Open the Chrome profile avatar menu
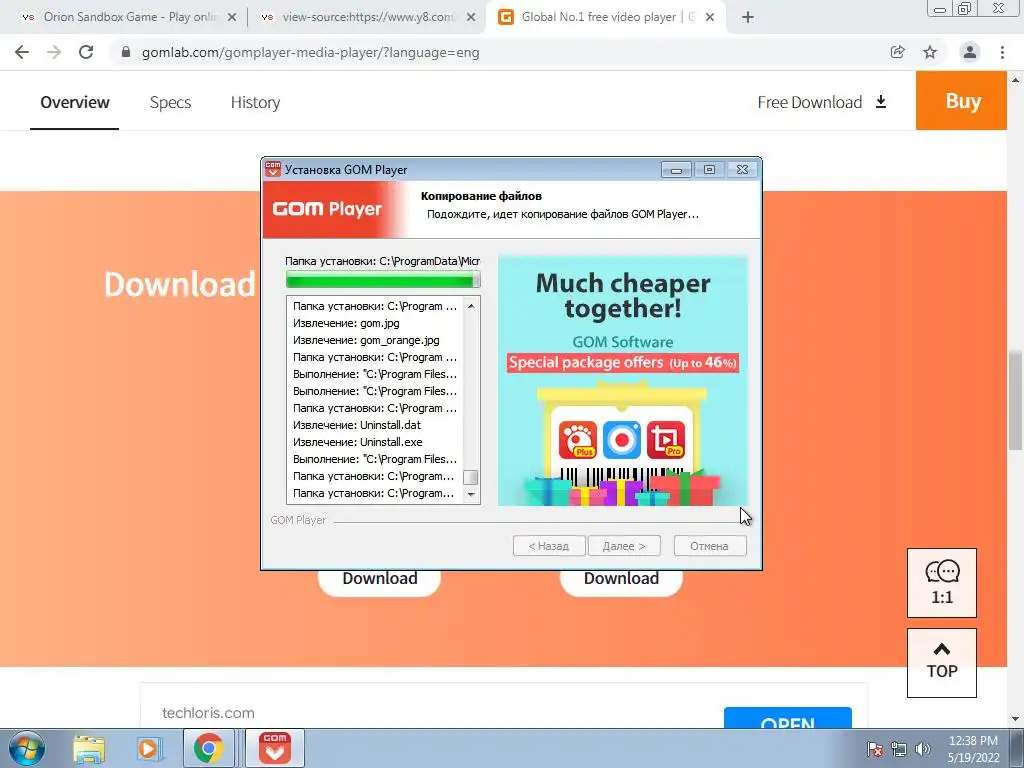 click(x=970, y=52)
